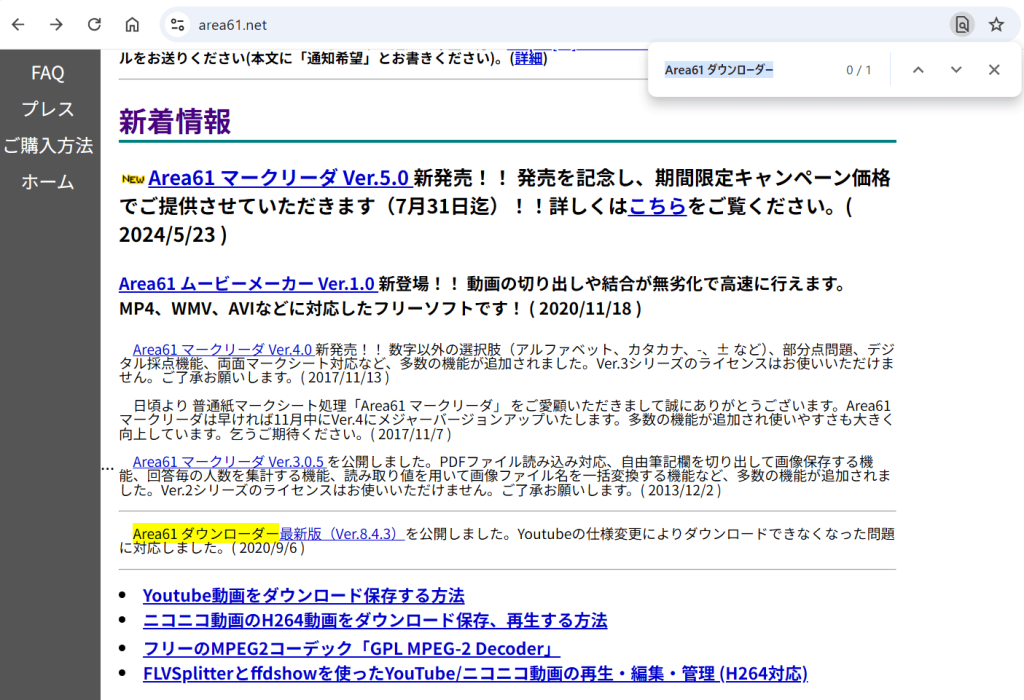This screenshot has width=1024, height=700.
Task: Bookmark this page with the star icon
Action: (996, 25)
